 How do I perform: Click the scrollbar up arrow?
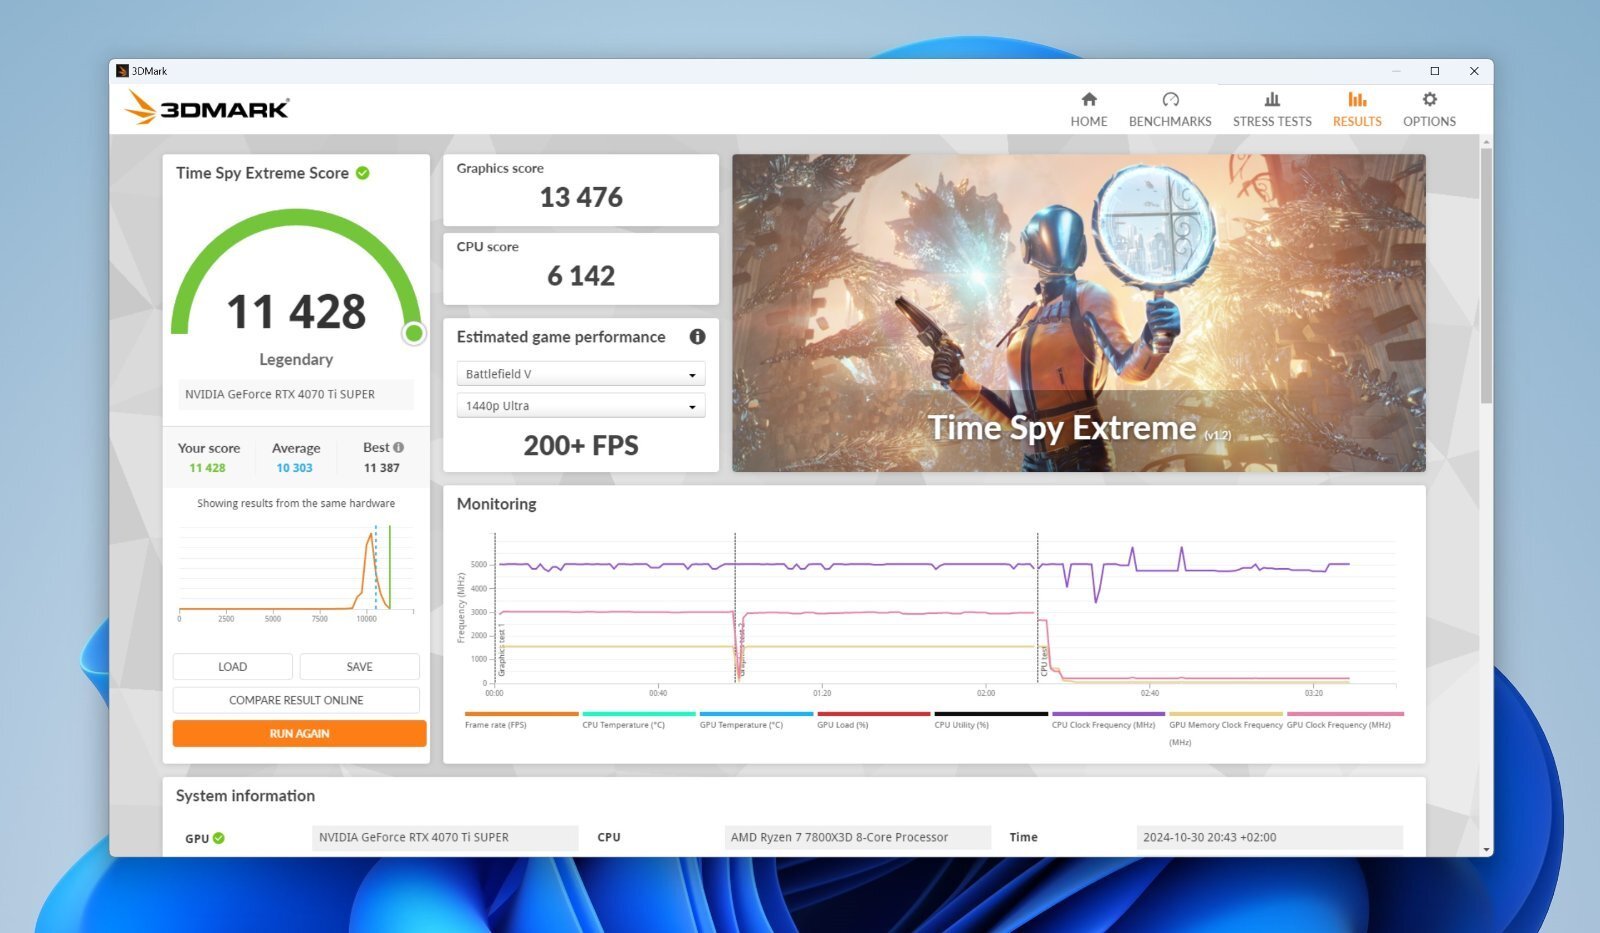pyautogui.click(x=1486, y=142)
